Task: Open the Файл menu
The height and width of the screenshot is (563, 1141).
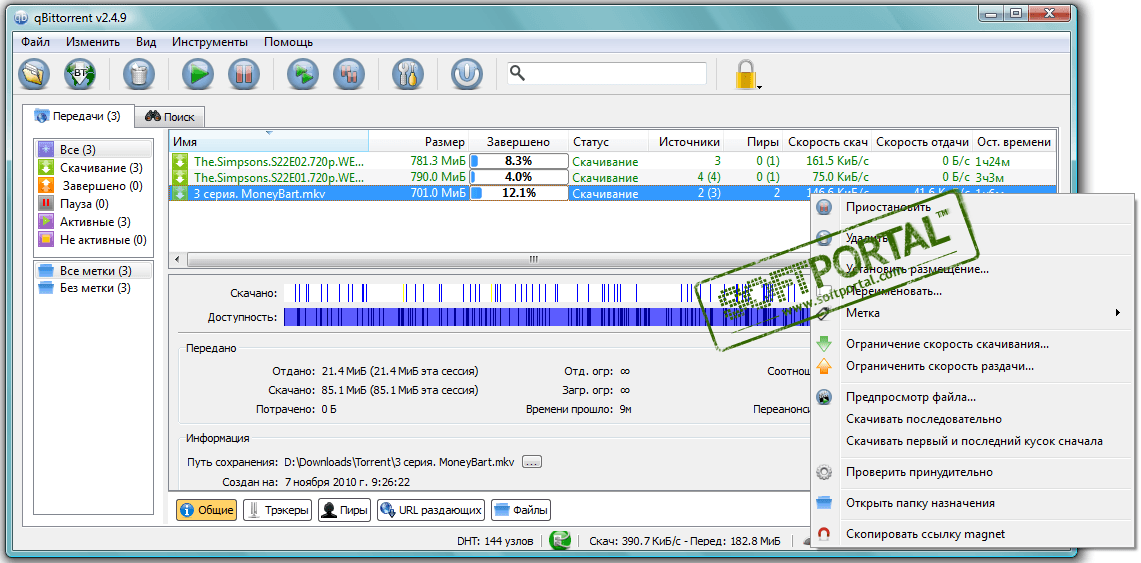Action: tap(35, 41)
